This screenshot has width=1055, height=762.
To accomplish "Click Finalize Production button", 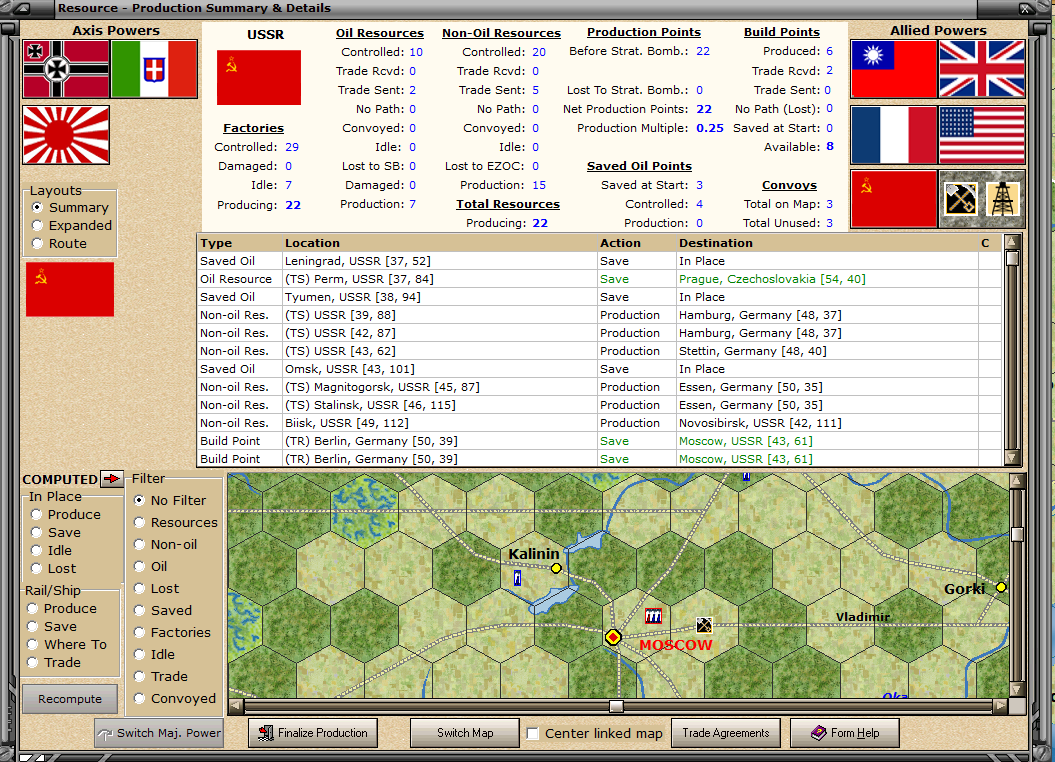I will (x=313, y=733).
